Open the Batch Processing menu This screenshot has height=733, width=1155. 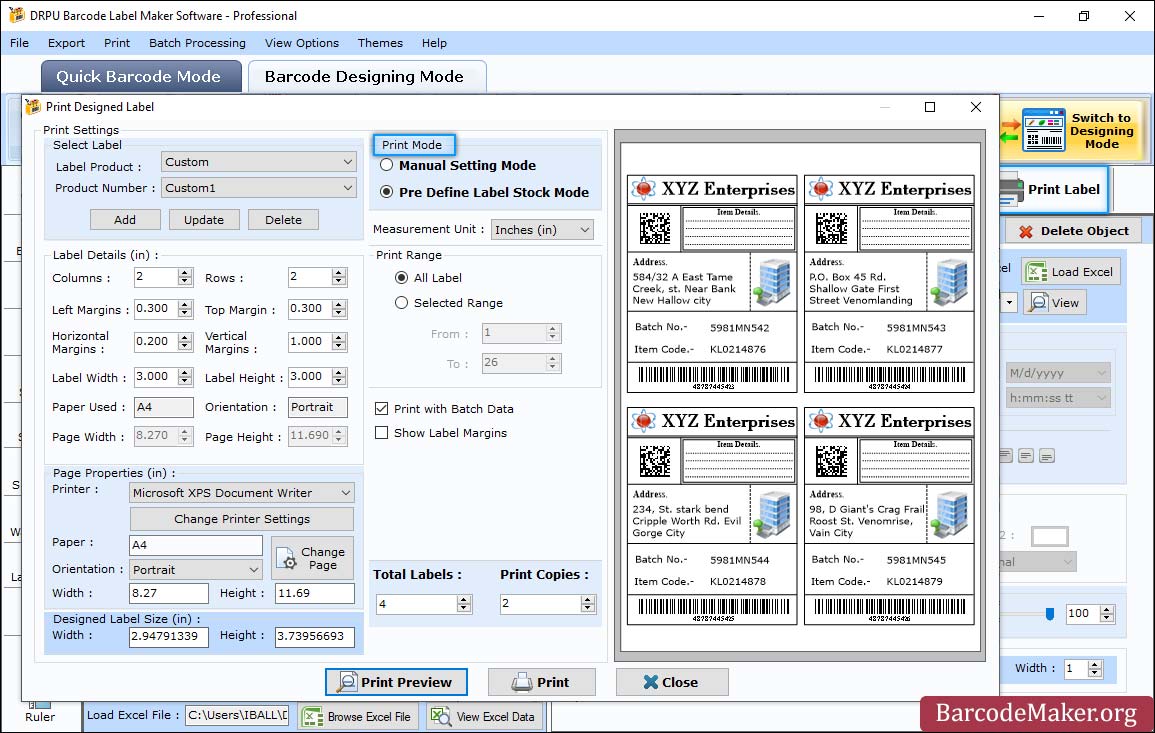click(x=197, y=43)
